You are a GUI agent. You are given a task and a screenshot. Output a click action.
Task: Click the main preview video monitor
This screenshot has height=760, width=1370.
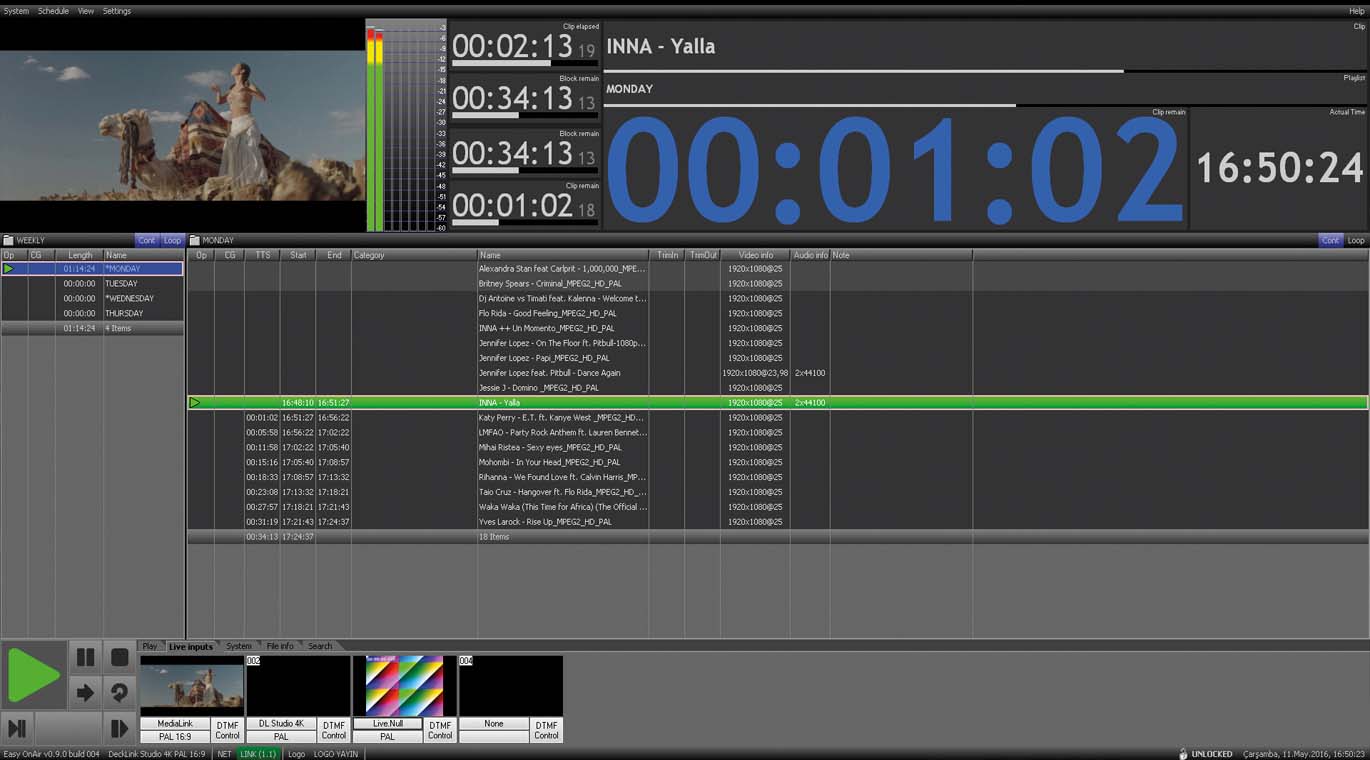pos(182,126)
